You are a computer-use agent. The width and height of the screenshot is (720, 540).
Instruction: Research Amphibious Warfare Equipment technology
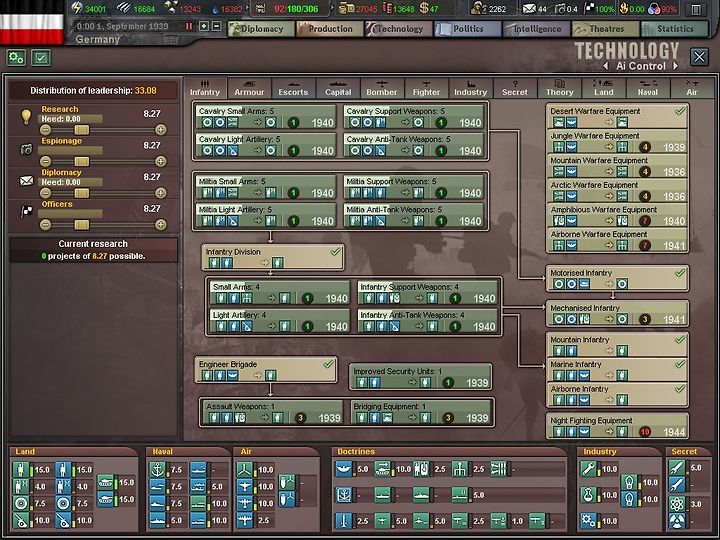tap(617, 215)
